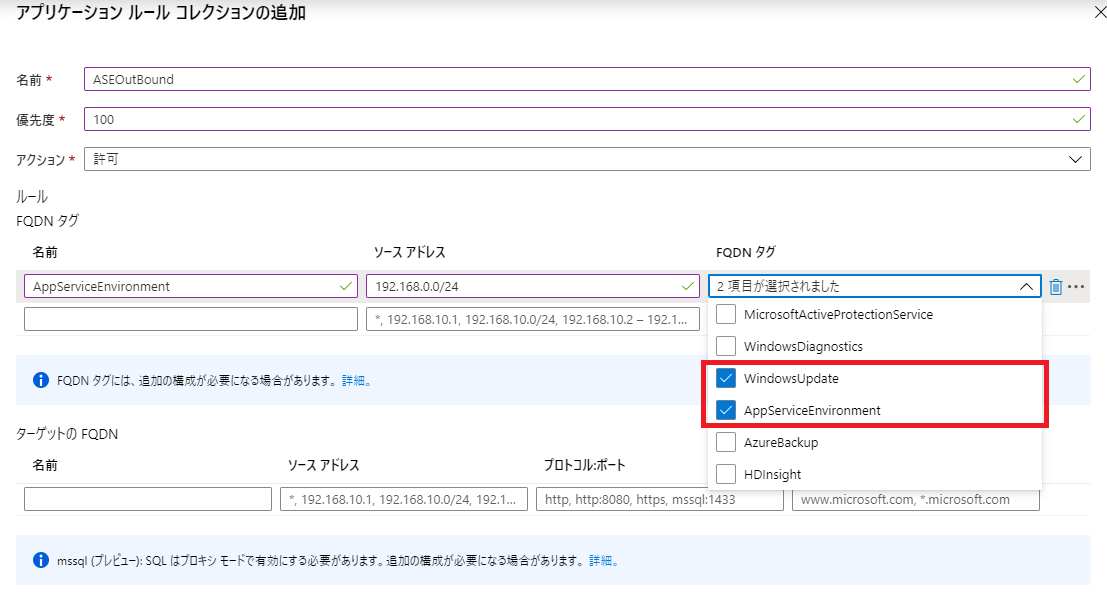Uncheck the WindowsUpdate checkbox

726,378
